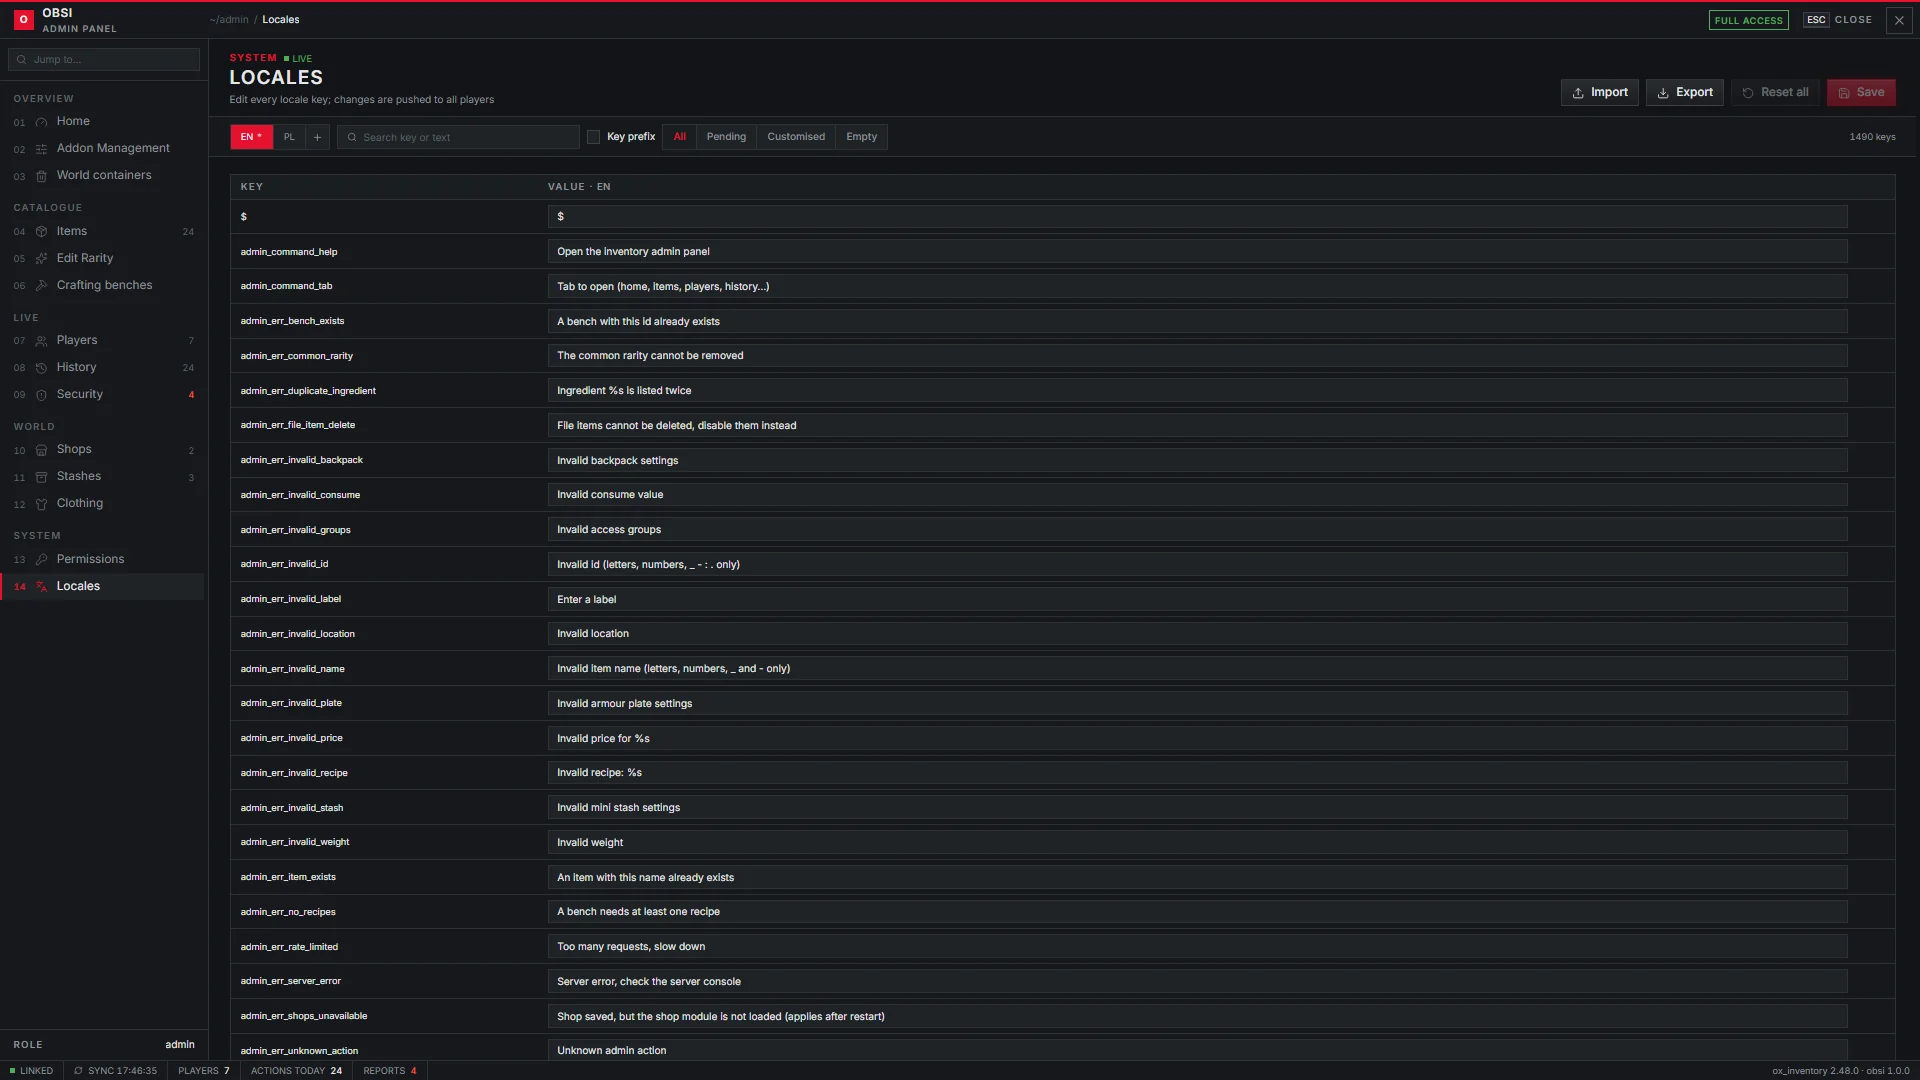Click the Edit Rarity sparkle icon
The image size is (1920, 1080).
coord(42,259)
